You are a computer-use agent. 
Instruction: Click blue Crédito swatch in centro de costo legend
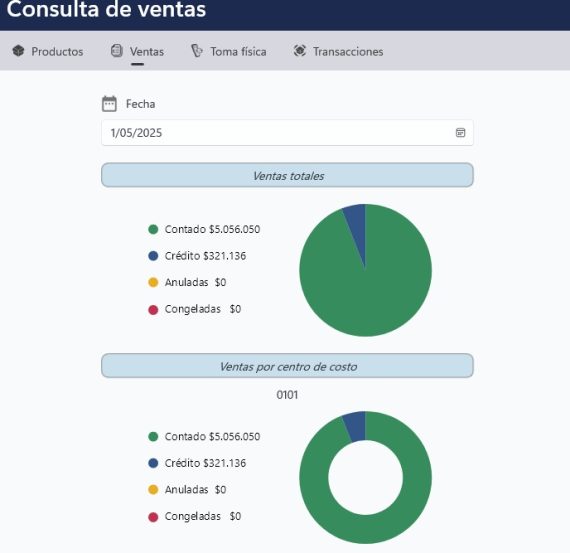pos(153,463)
